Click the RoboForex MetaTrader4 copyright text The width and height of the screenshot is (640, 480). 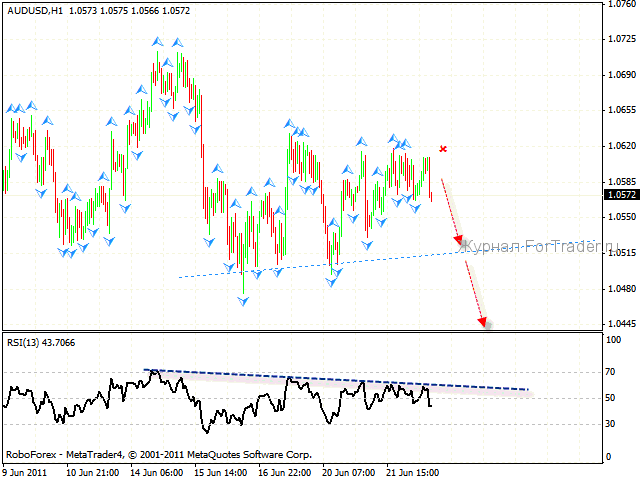(x=159, y=455)
